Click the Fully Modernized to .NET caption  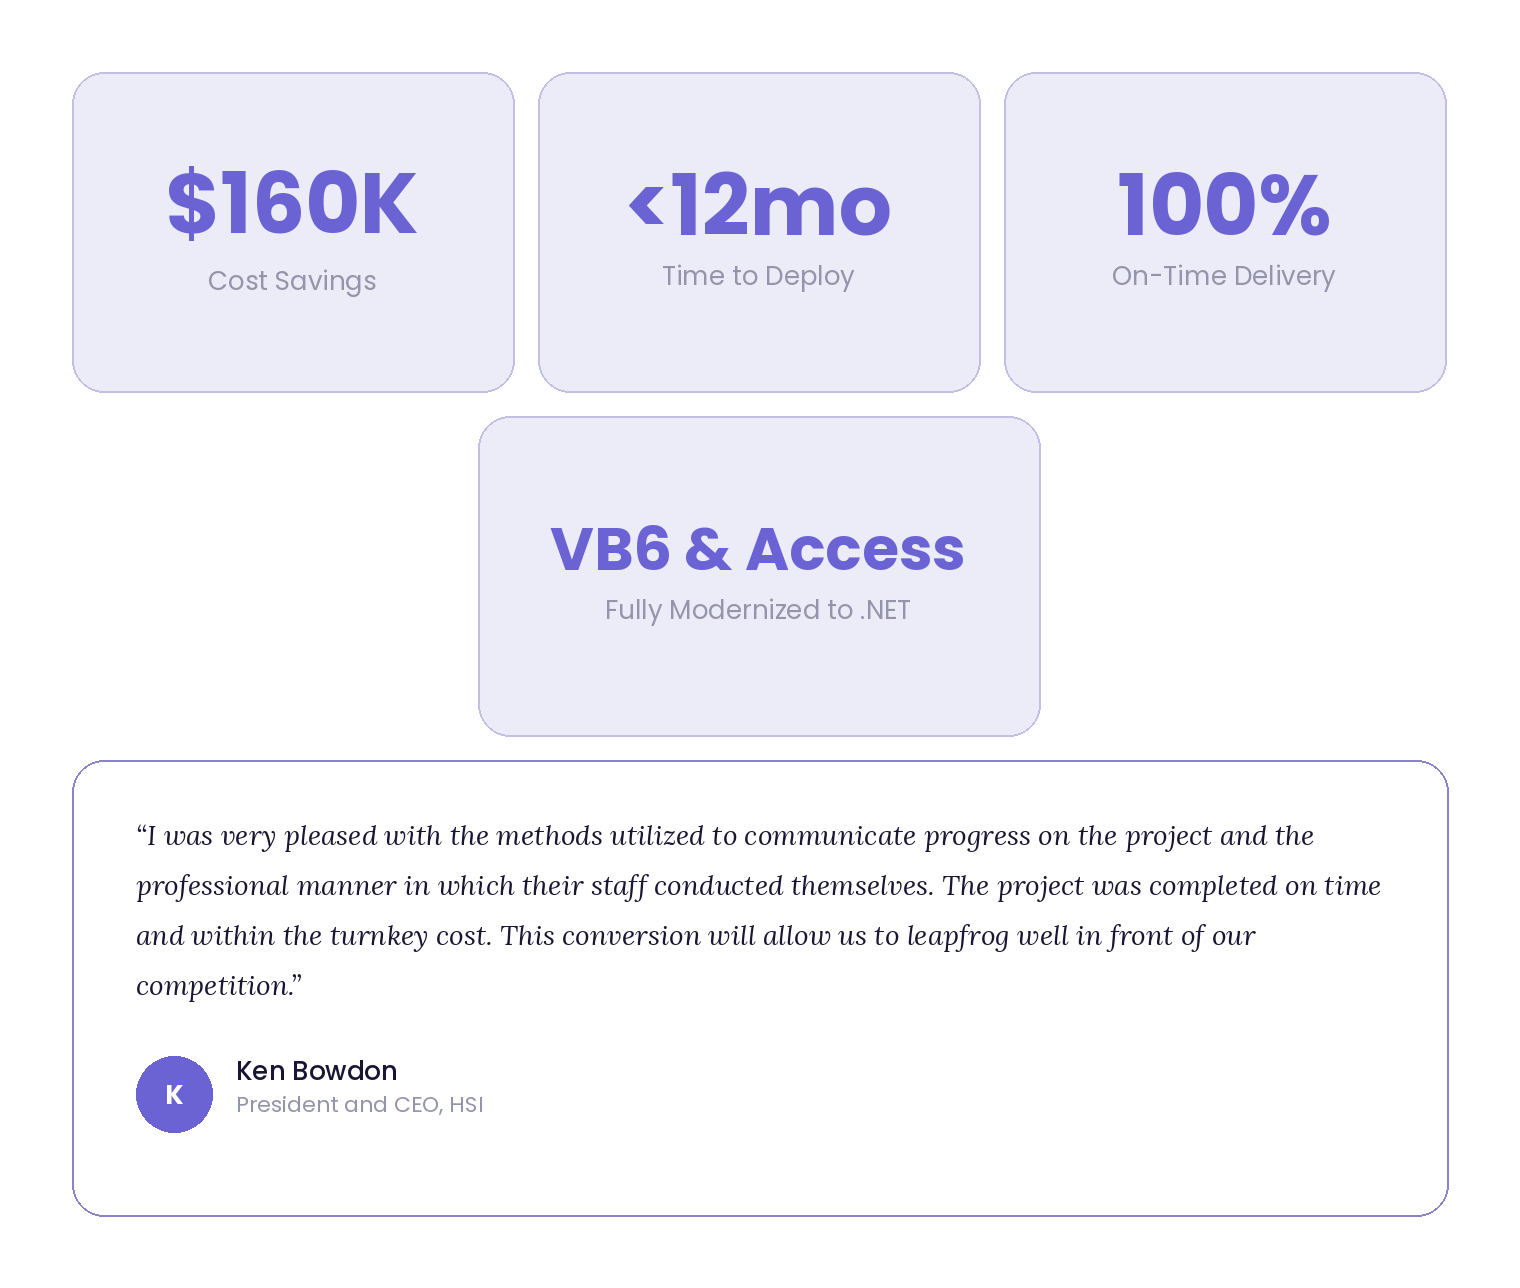(x=757, y=610)
